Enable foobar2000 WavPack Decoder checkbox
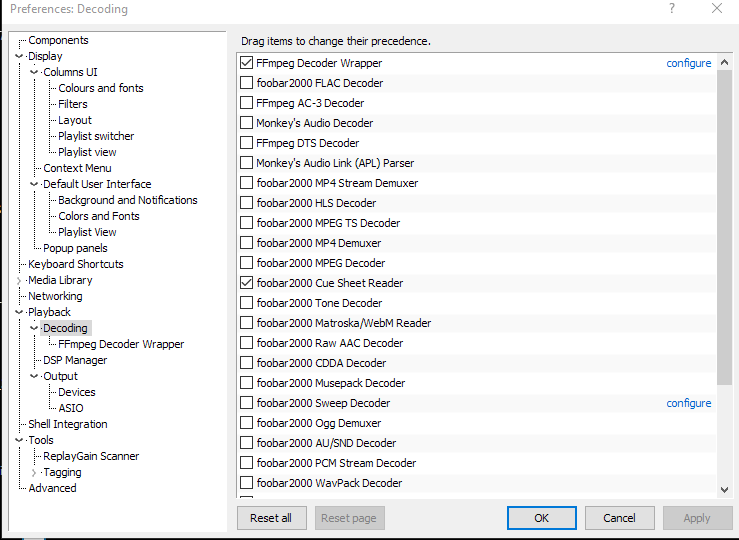The image size is (739, 540). point(246,483)
